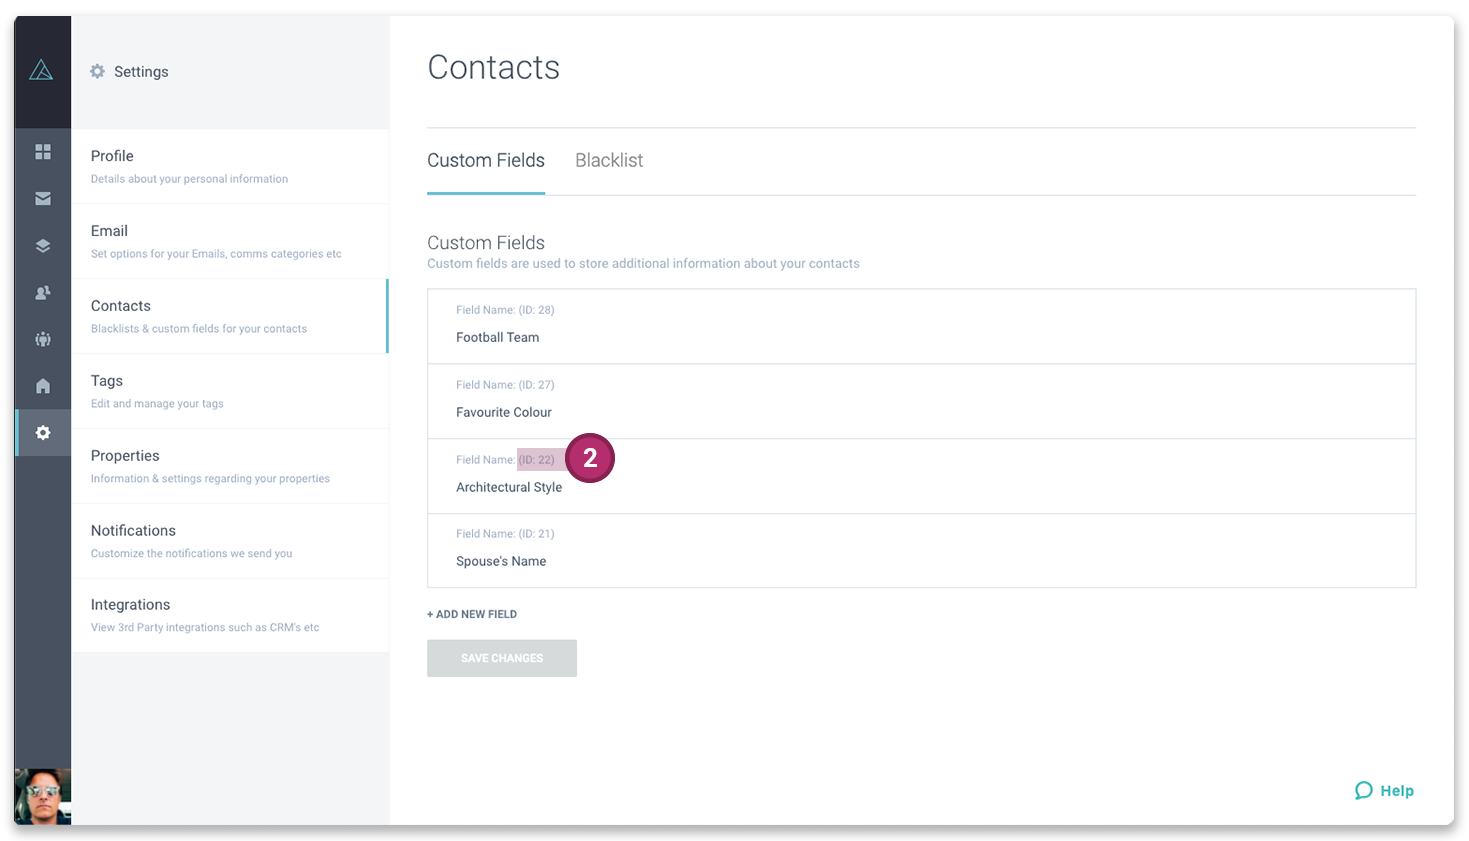Screen dimensions: 1469x841
Task: Open Tags settings section
Action: click(106, 381)
